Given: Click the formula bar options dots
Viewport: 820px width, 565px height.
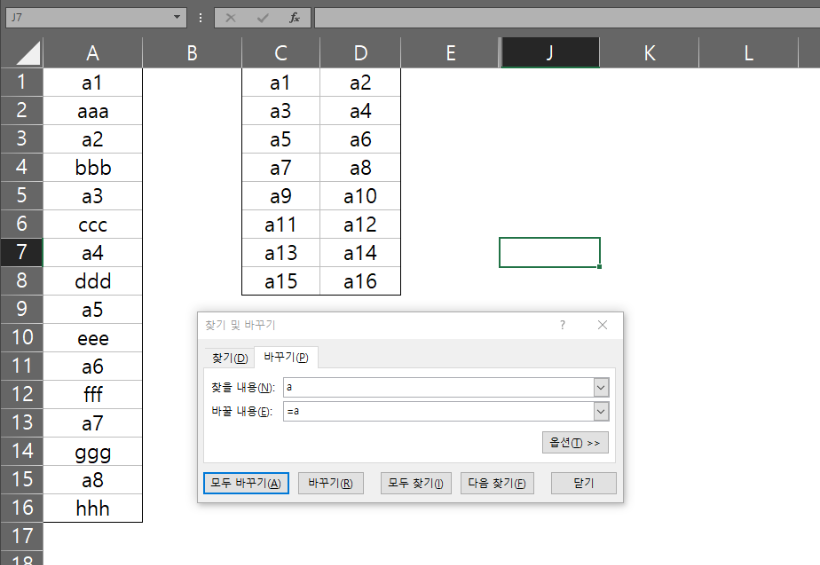Looking at the screenshot, I should pyautogui.click(x=200, y=18).
